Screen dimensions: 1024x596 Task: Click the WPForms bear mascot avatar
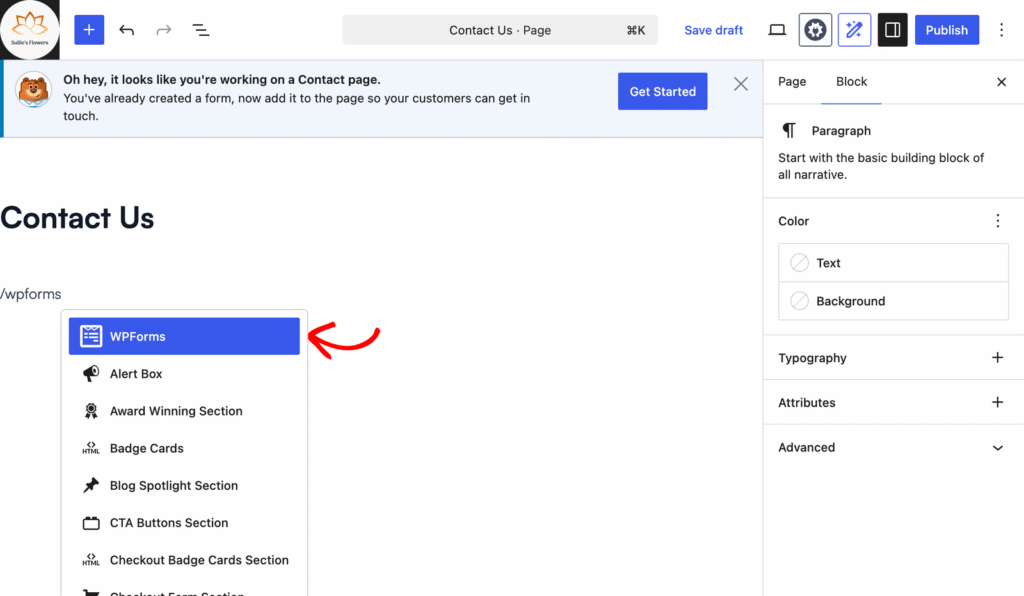[33, 89]
